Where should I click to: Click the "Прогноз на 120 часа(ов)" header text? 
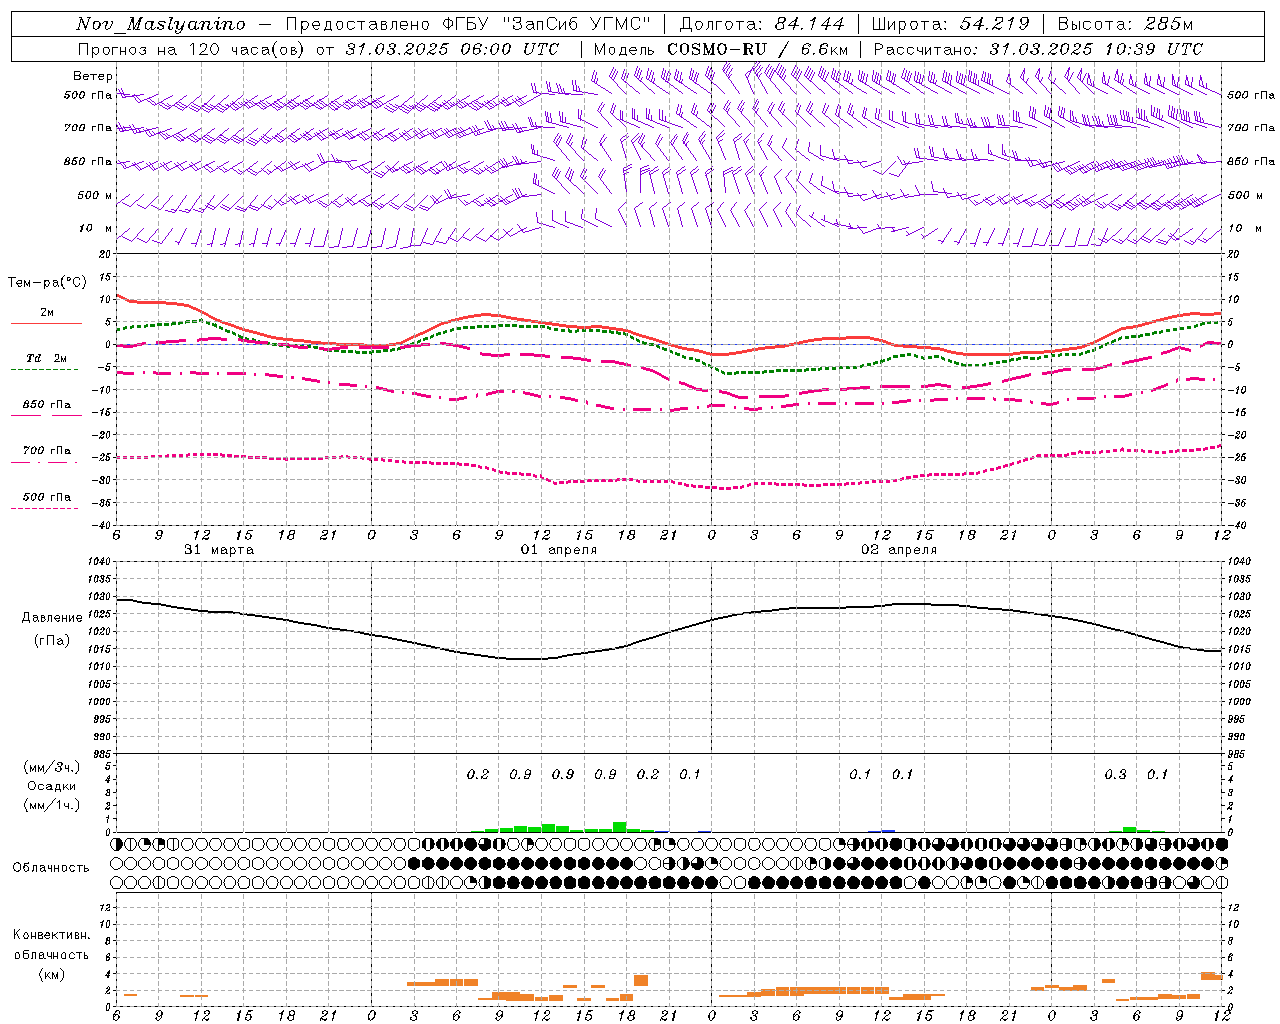[192, 49]
